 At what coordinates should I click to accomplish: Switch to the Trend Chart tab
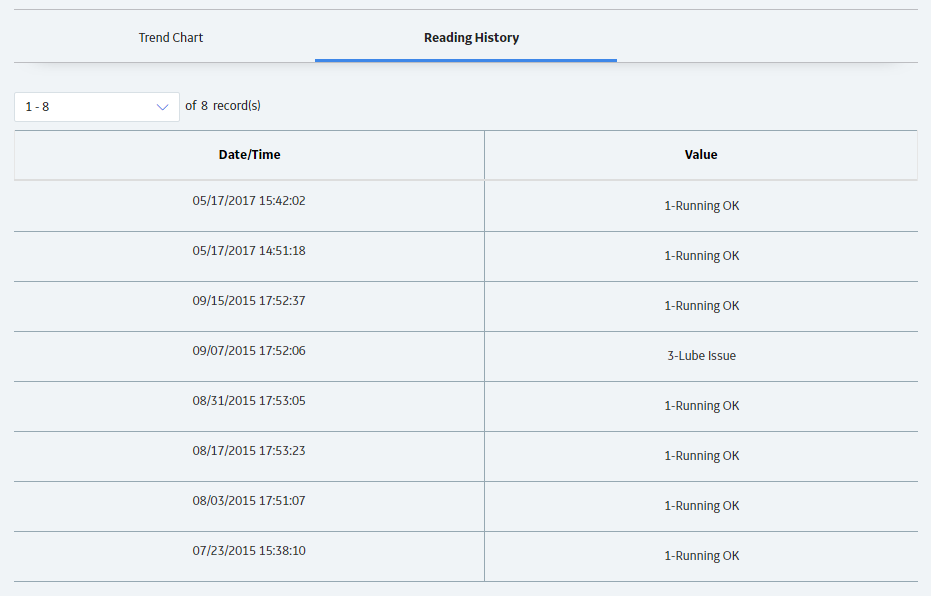point(171,37)
